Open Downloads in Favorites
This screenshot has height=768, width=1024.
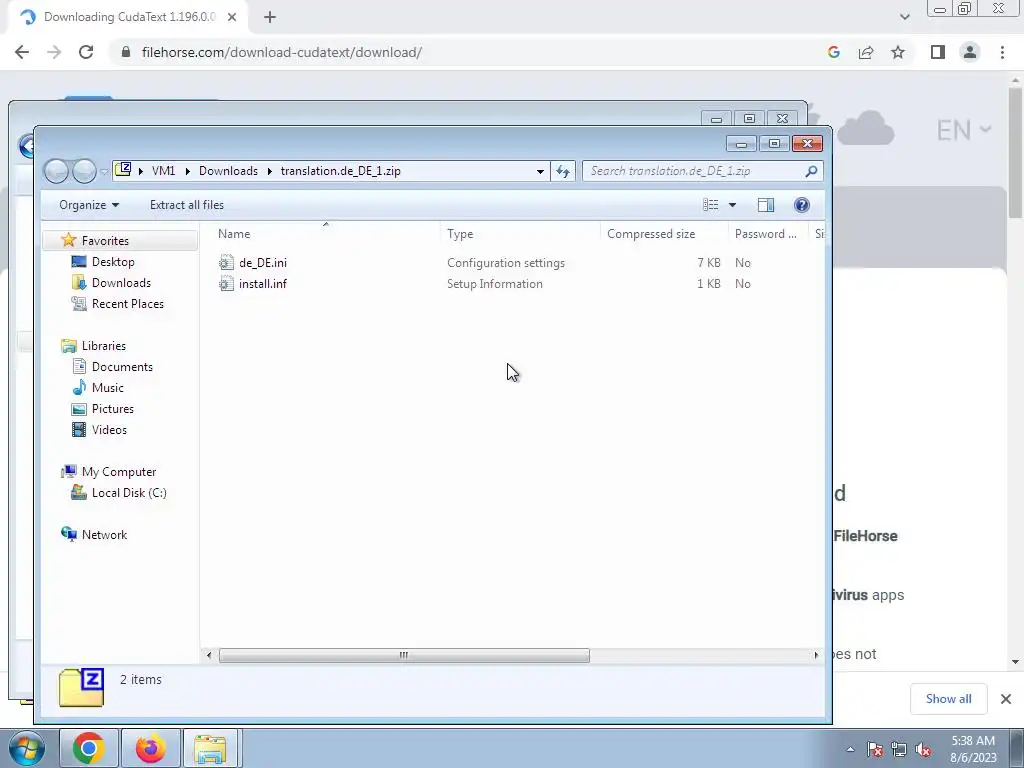[121, 283]
